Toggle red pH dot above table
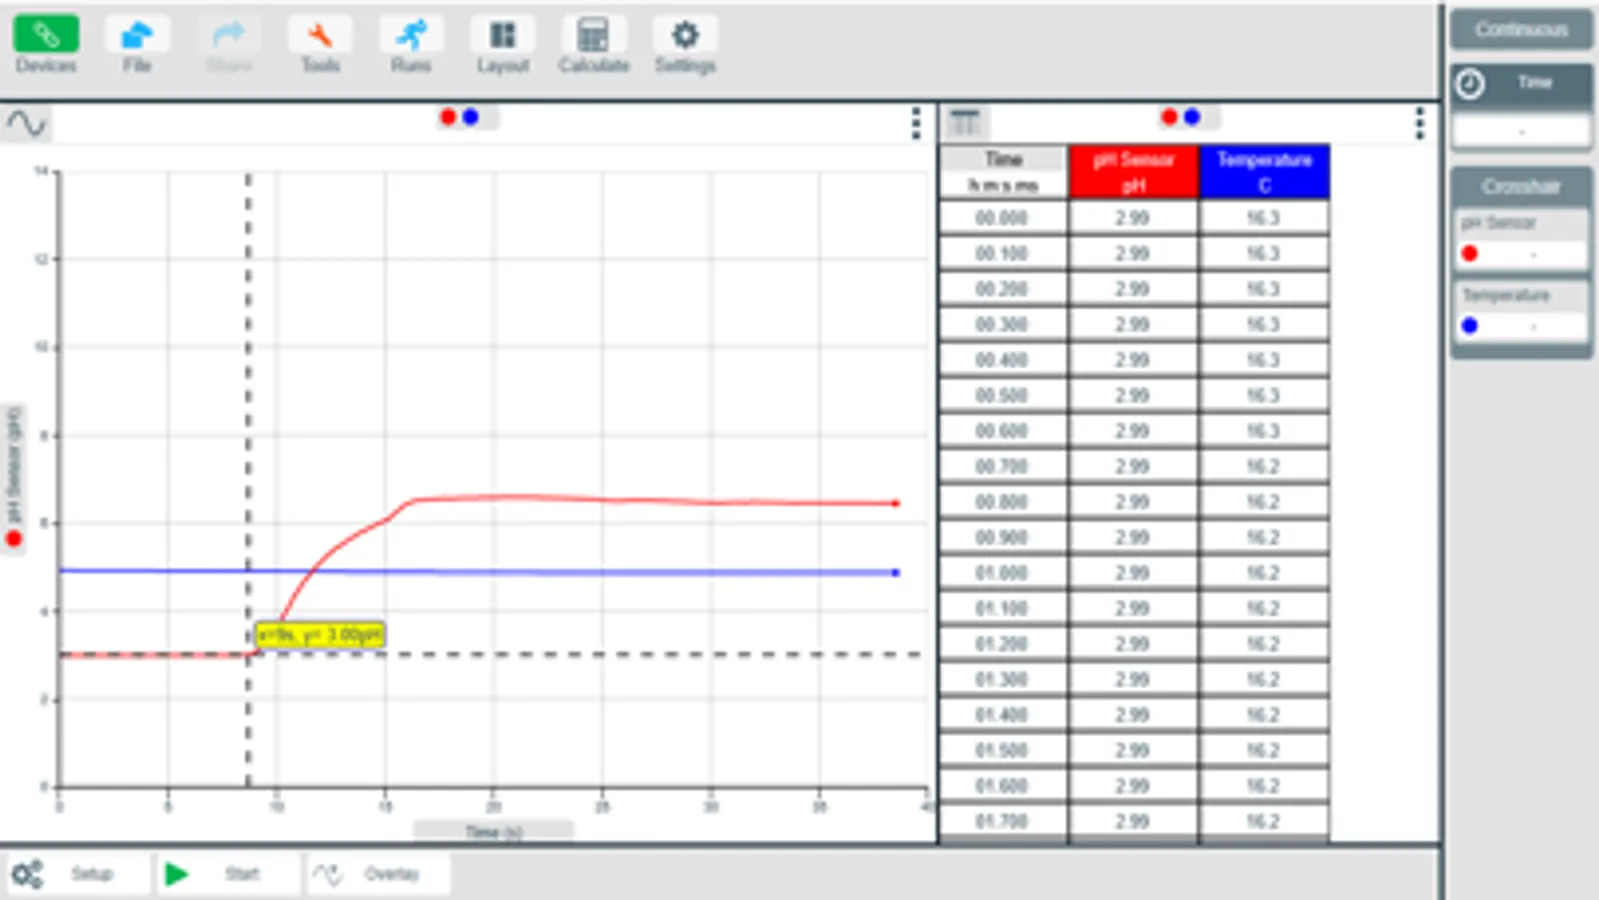1599x900 pixels. click(1169, 117)
